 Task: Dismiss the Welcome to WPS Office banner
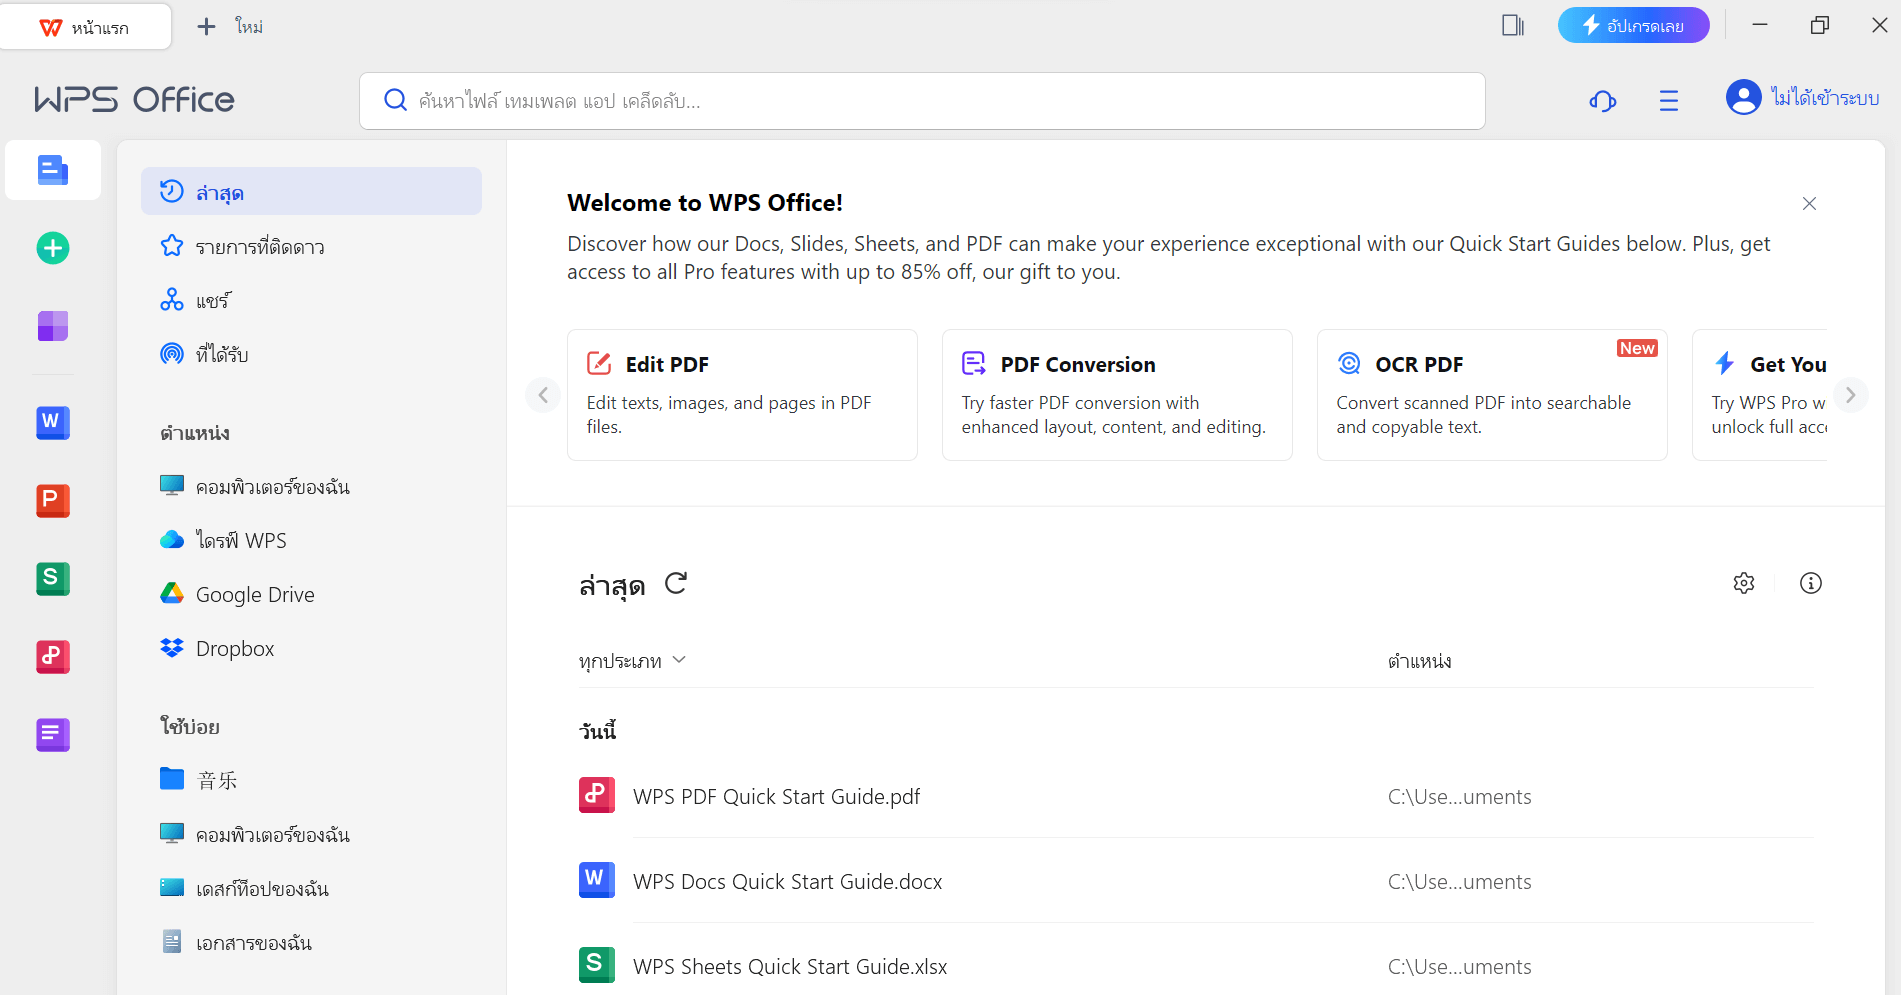[x=1809, y=203]
